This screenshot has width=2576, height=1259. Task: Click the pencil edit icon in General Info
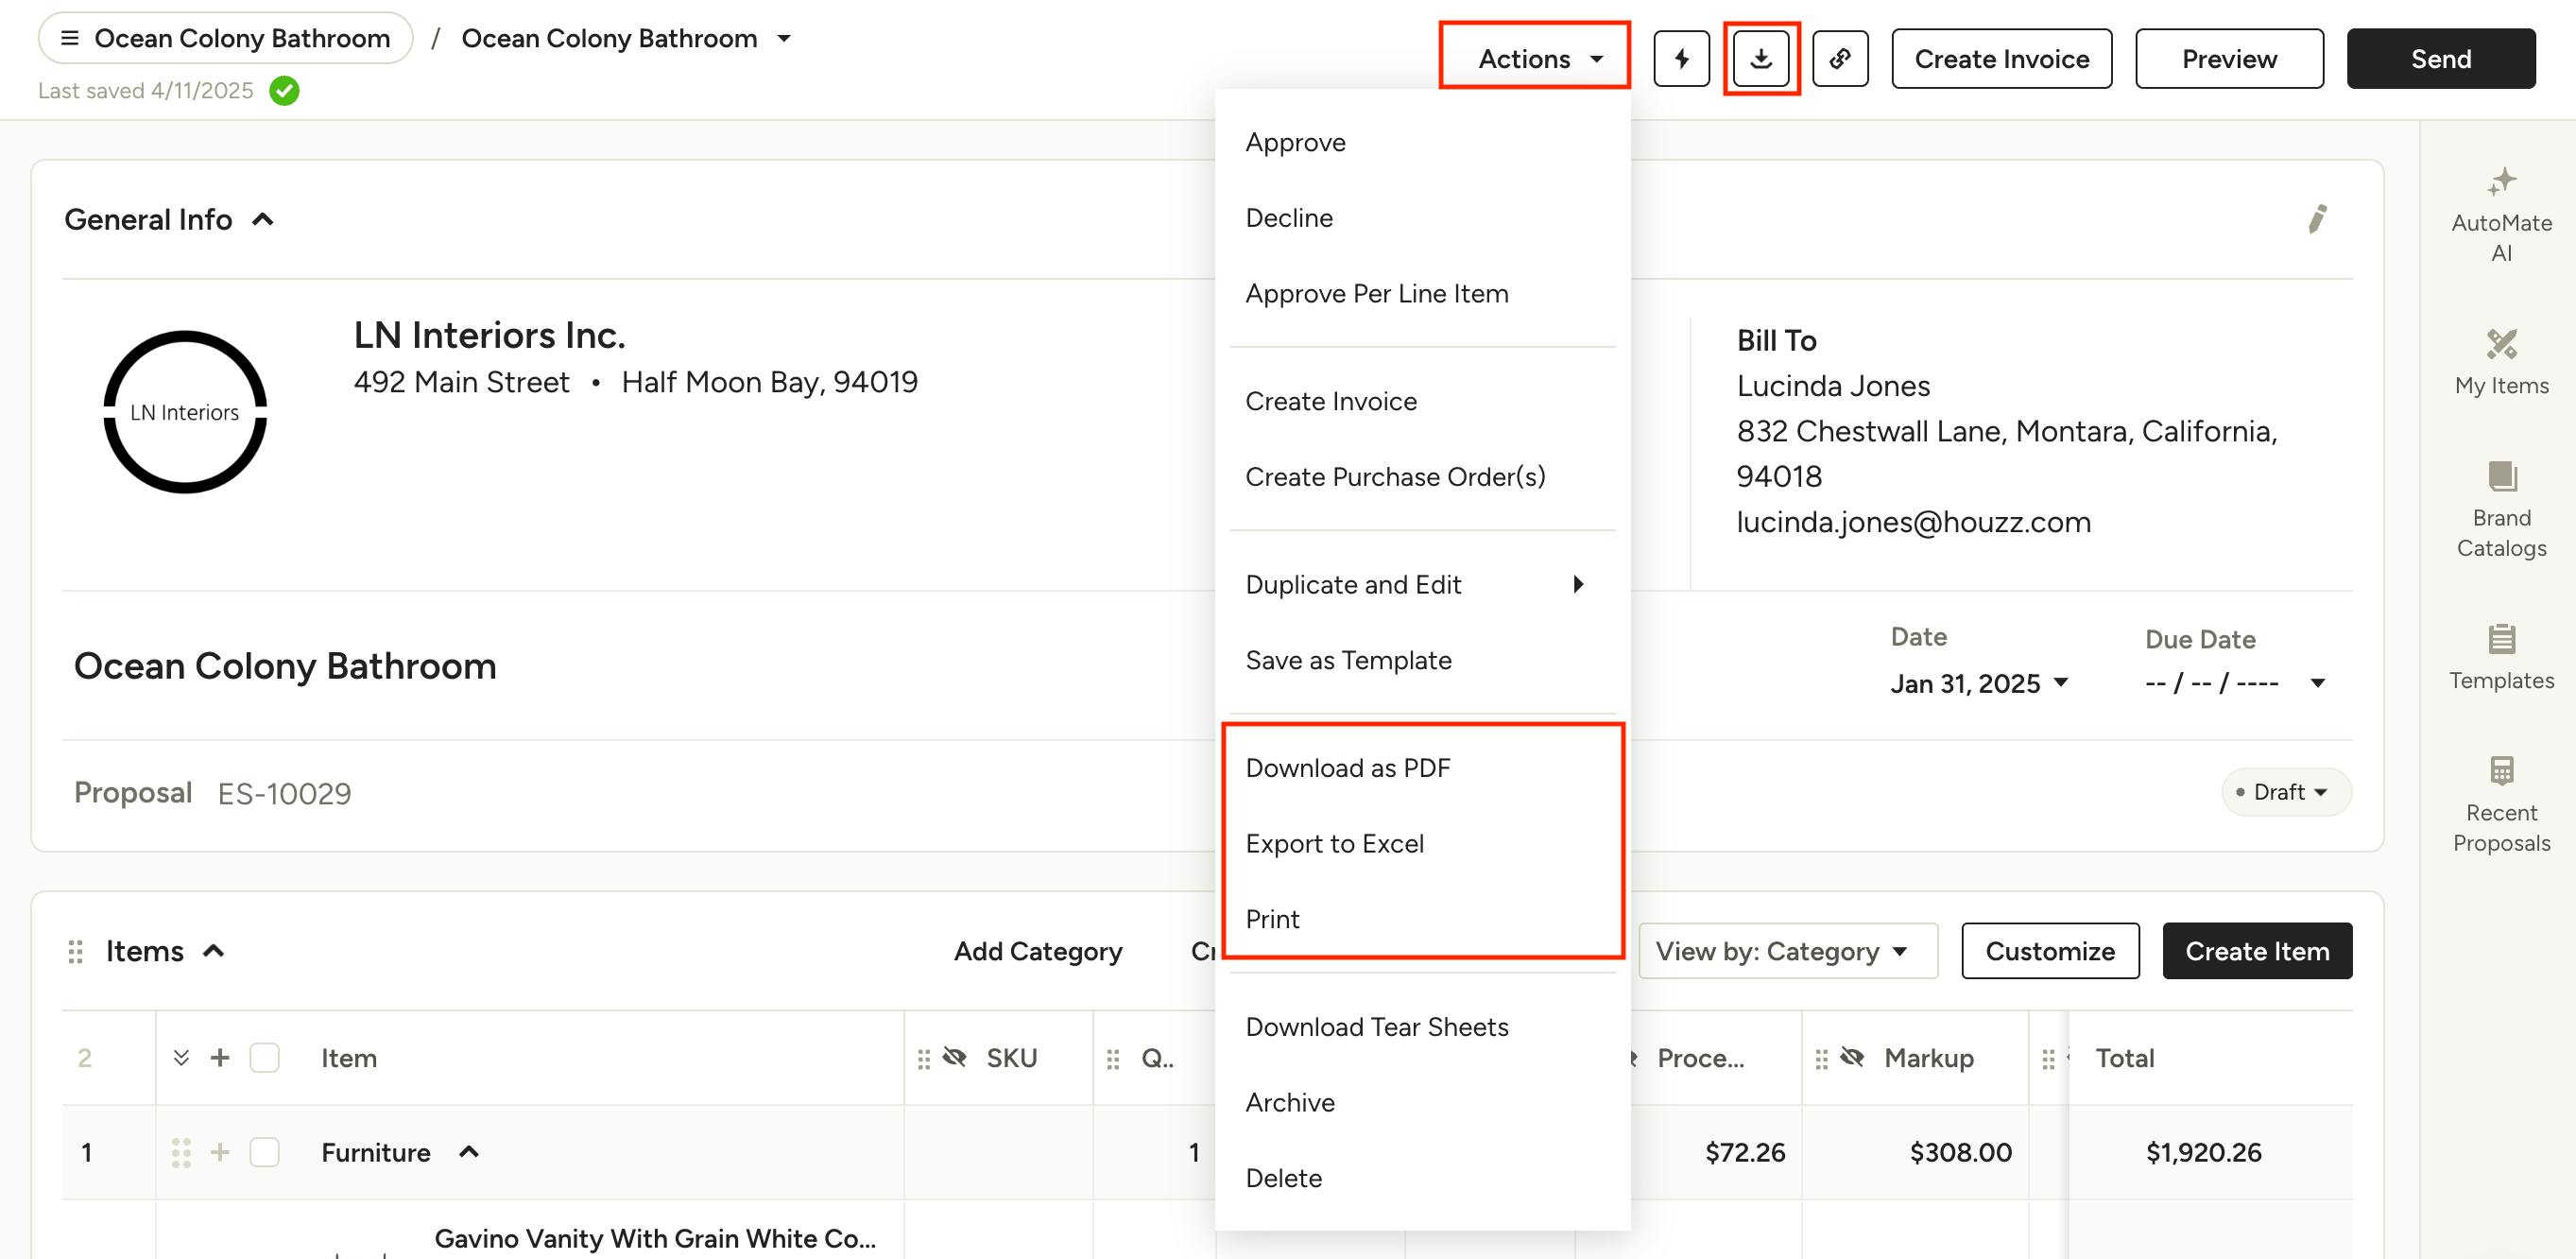(2316, 219)
